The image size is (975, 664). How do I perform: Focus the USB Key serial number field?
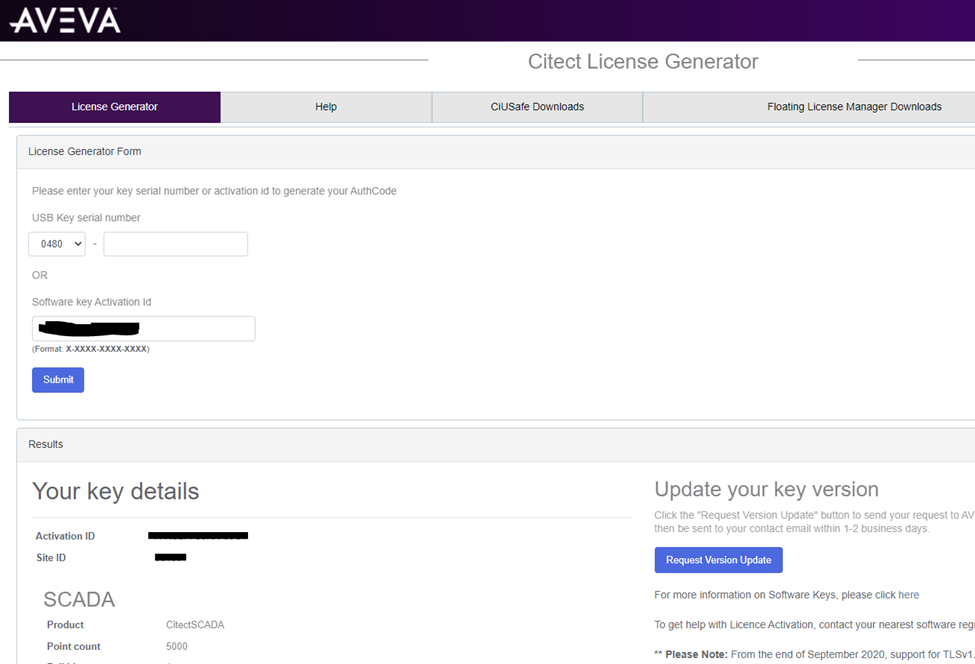click(x=175, y=244)
